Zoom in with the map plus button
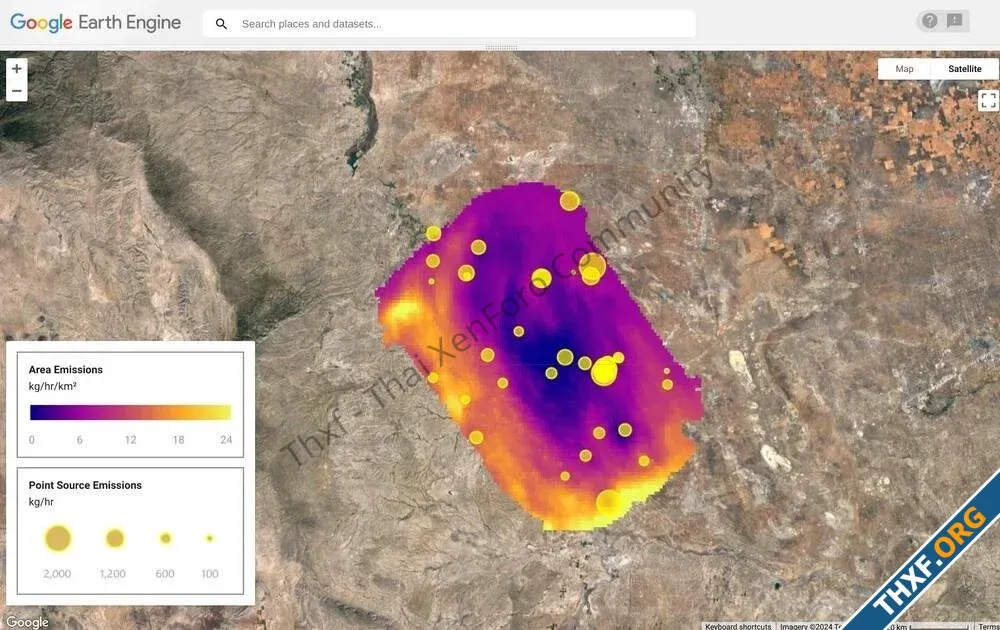 tap(17, 69)
